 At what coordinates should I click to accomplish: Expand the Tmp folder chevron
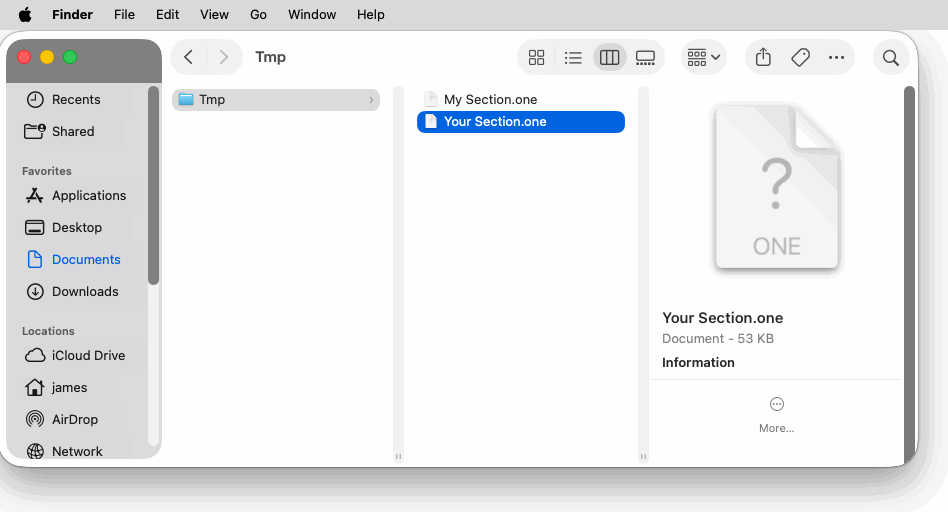[371, 100]
